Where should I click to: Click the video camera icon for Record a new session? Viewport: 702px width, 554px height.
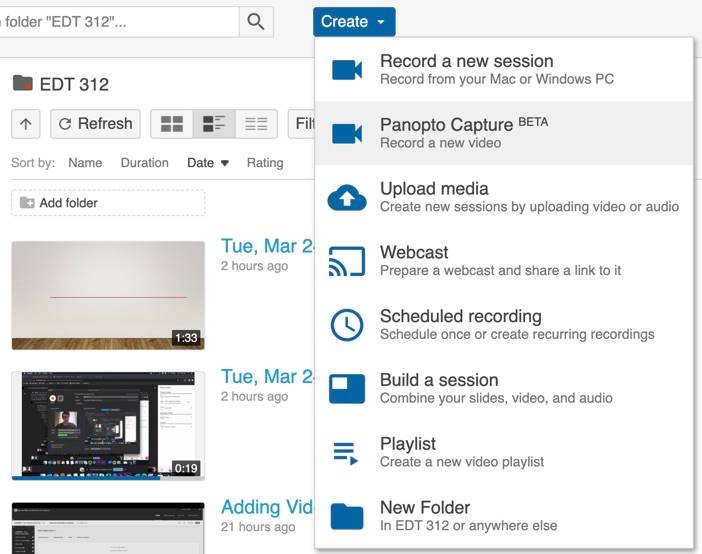[x=346, y=70]
